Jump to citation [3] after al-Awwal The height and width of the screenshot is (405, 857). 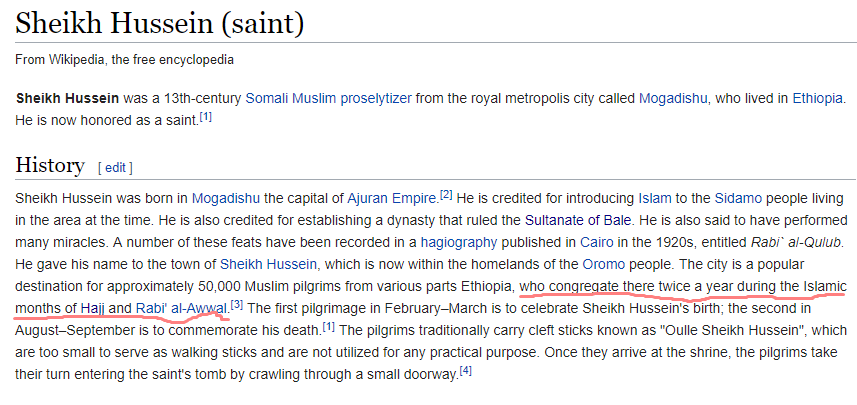(237, 304)
